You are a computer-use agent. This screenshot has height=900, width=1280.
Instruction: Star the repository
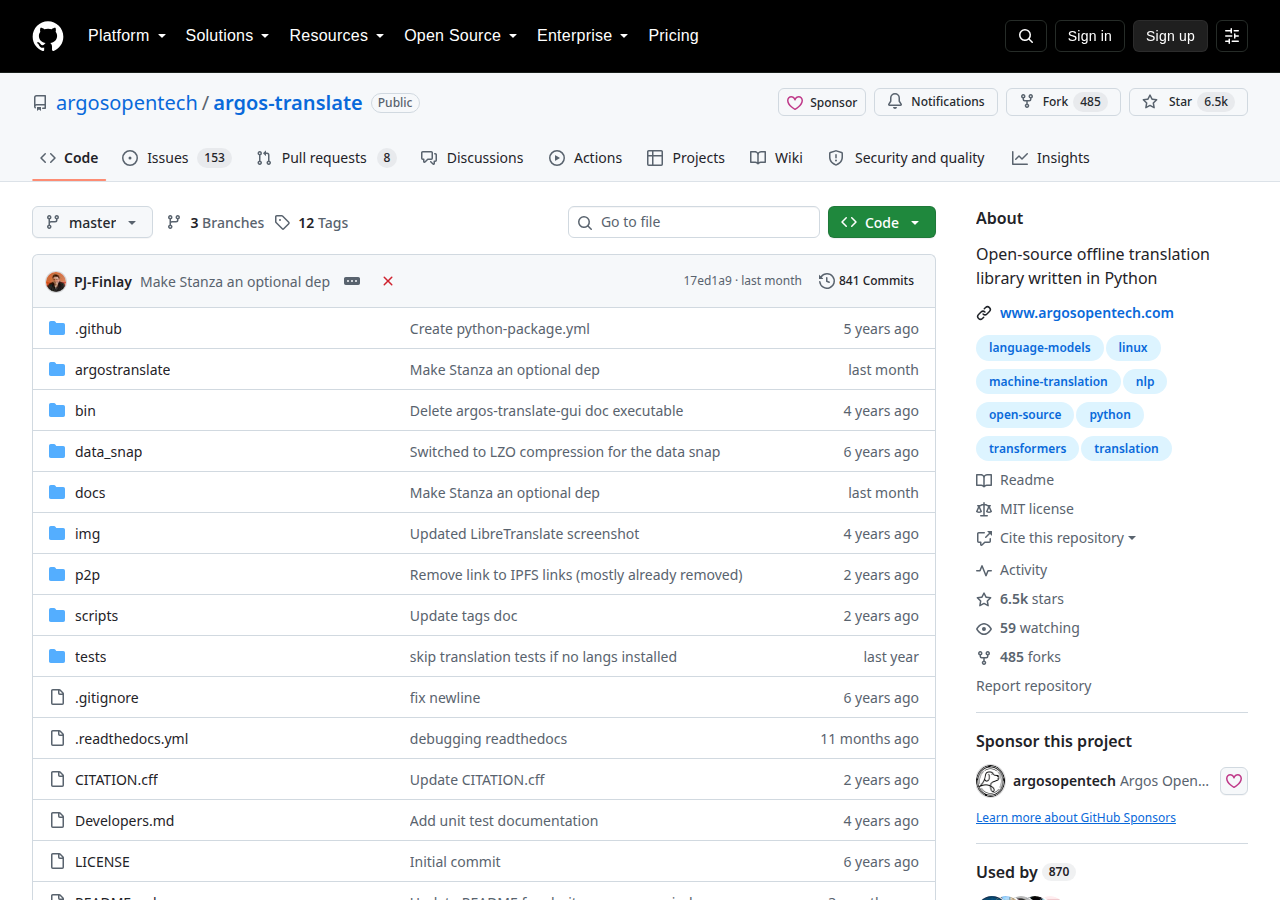coord(1188,102)
